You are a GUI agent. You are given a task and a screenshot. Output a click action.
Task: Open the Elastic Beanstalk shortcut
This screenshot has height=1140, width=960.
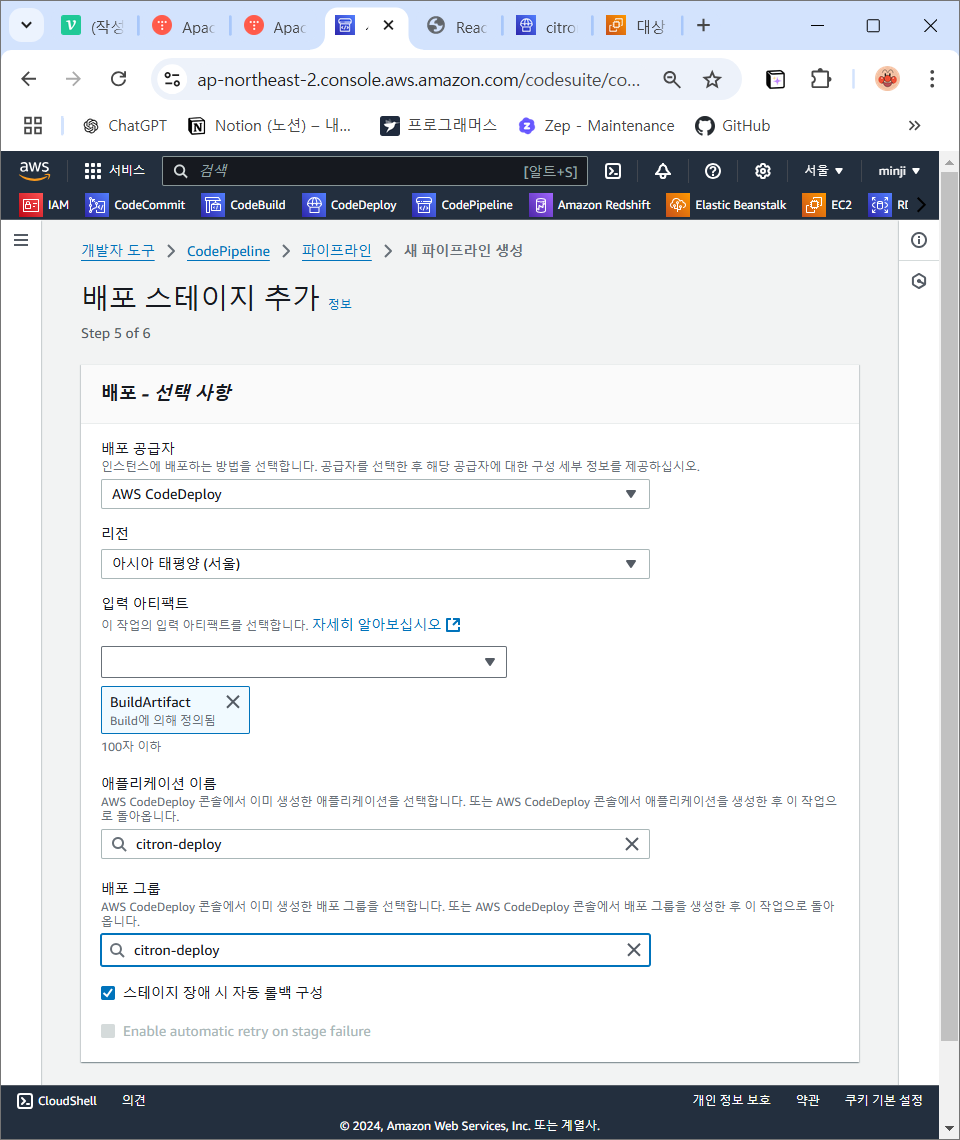(727, 205)
